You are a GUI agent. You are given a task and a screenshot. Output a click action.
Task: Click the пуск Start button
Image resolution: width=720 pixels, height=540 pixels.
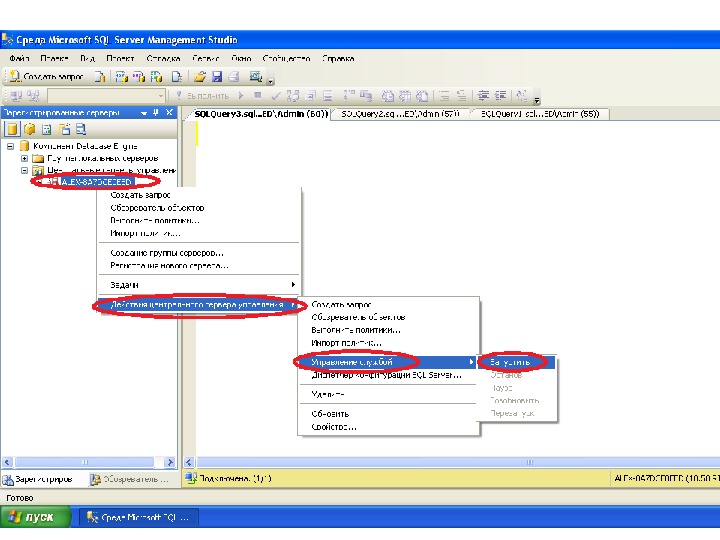[x=35, y=517]
